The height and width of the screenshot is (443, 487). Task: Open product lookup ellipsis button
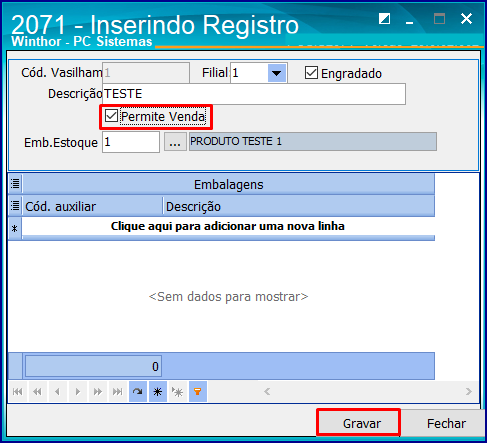pos(175,142)
